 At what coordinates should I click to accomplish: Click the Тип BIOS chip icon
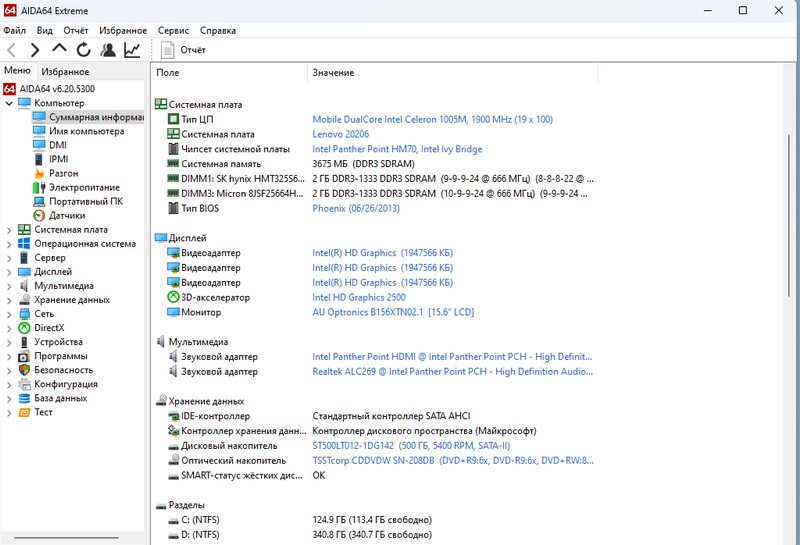click(173, 208)
